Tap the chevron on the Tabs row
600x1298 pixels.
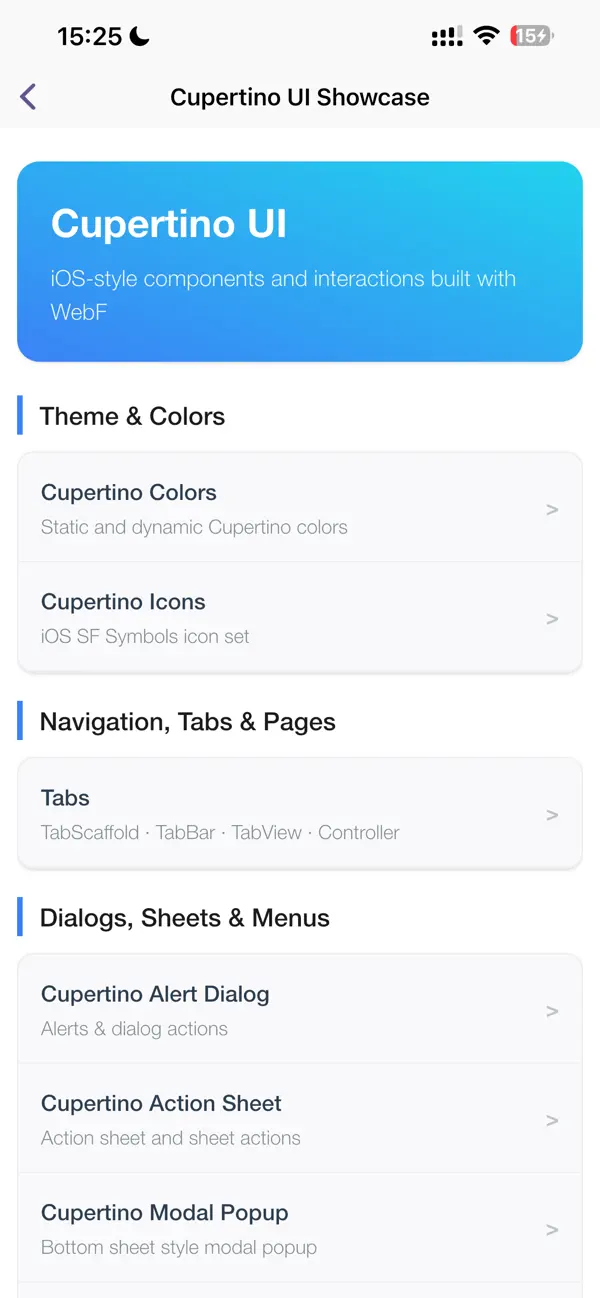tap(552, 814)
